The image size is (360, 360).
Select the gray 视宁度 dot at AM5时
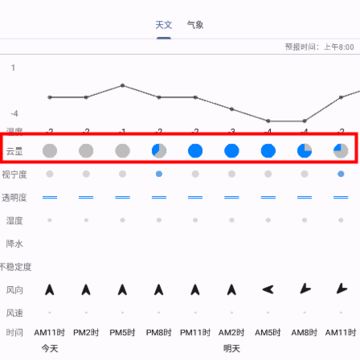(268, 174)
